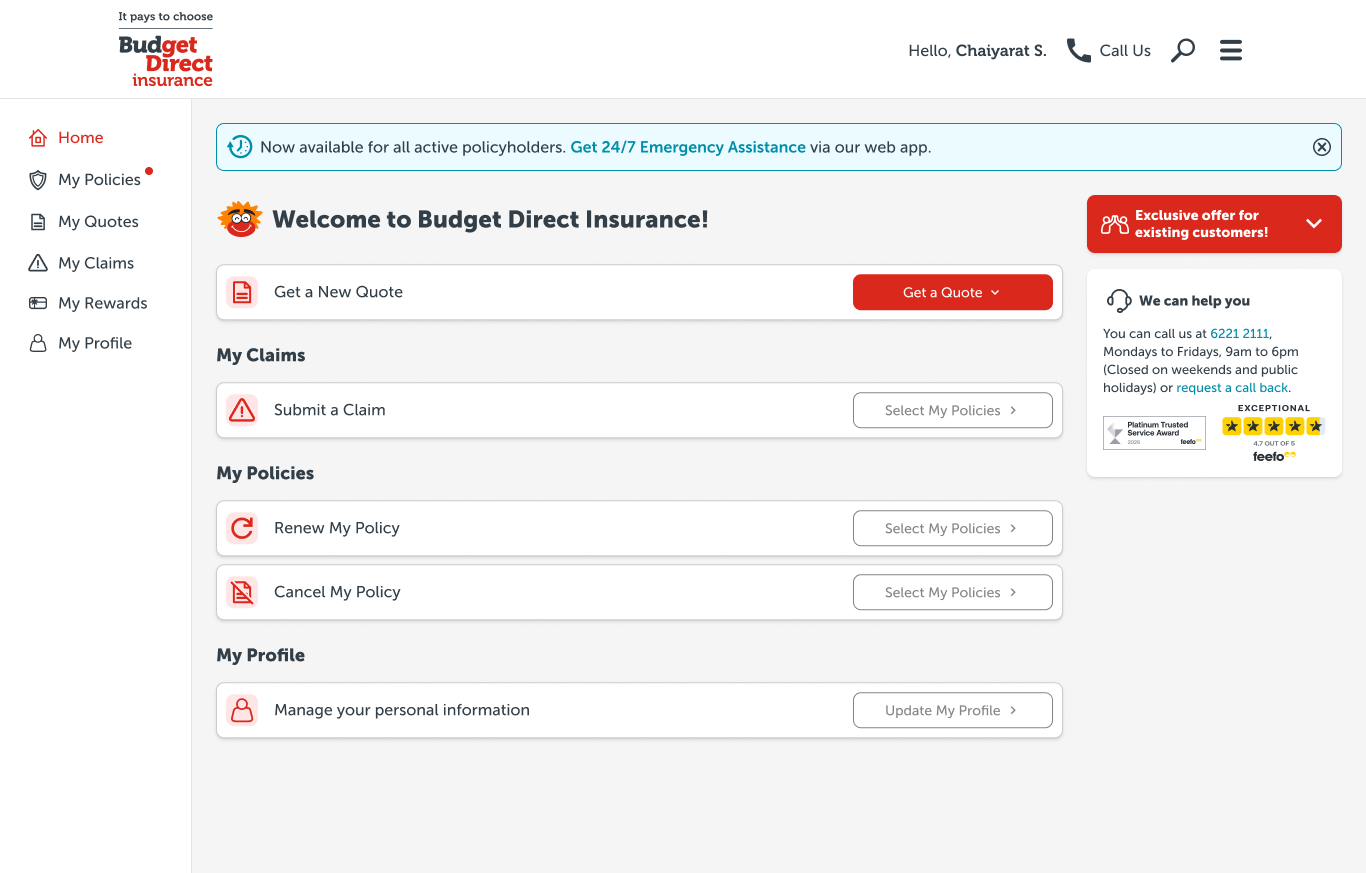Click the My Quotes document icon
The image size is (1366, 873).
[x=38, y=222]
